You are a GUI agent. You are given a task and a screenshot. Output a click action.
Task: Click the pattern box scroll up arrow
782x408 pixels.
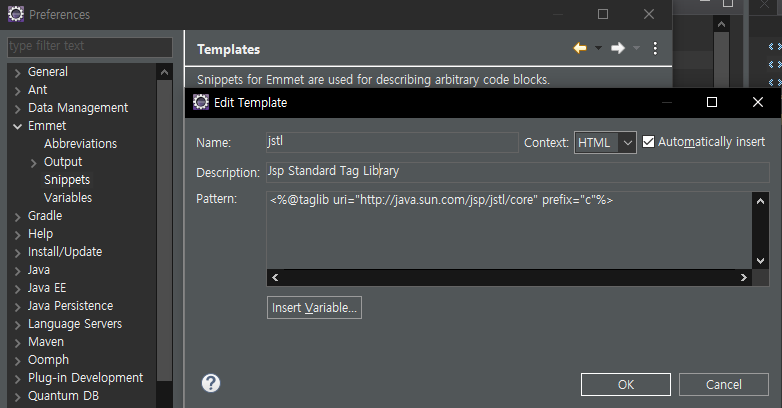tap(760, 201)
